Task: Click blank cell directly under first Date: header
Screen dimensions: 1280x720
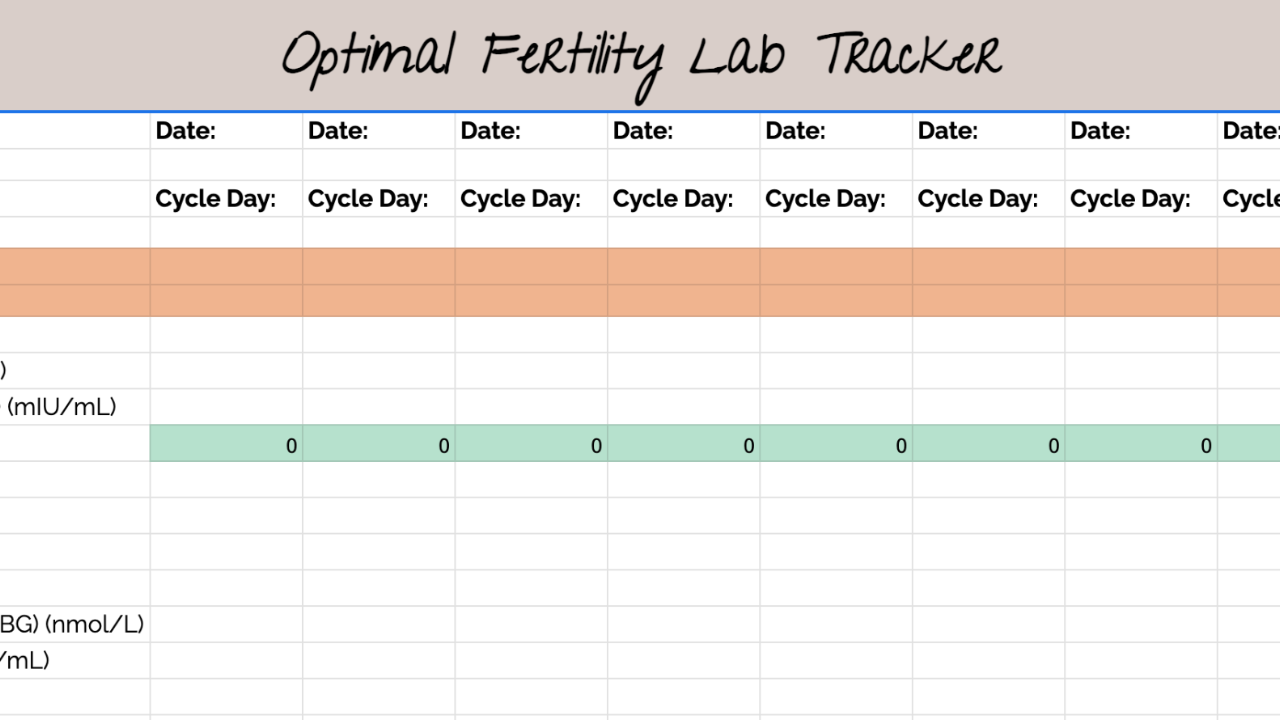Action: [x=226, y=164]
